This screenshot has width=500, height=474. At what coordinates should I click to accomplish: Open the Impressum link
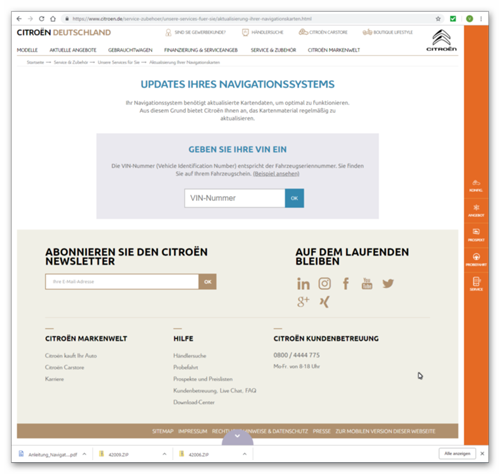(193, 431)
